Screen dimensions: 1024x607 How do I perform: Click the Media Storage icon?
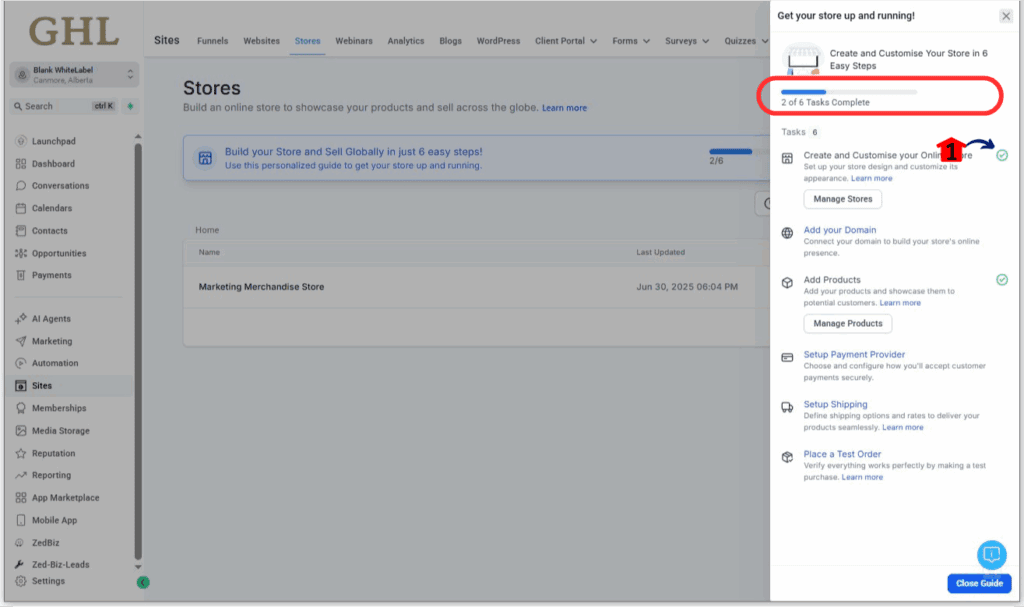coord(21,431)
